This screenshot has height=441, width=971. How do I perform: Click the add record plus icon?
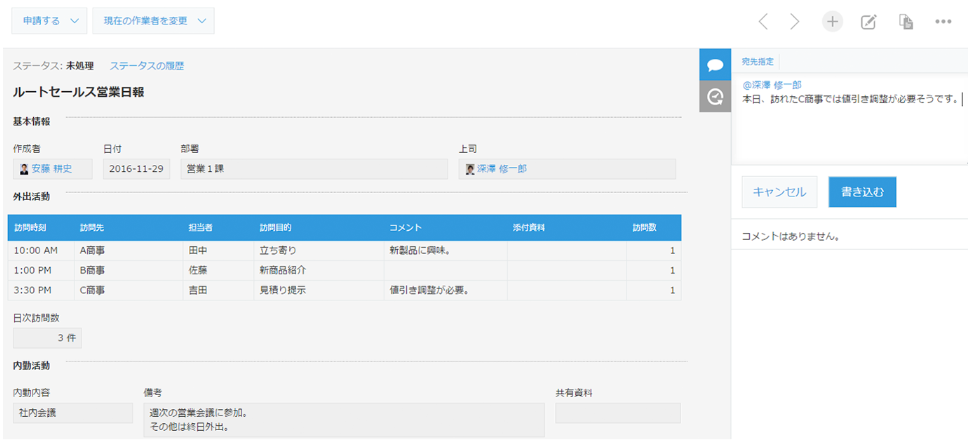pyautogui.click(x=832, y=21)
